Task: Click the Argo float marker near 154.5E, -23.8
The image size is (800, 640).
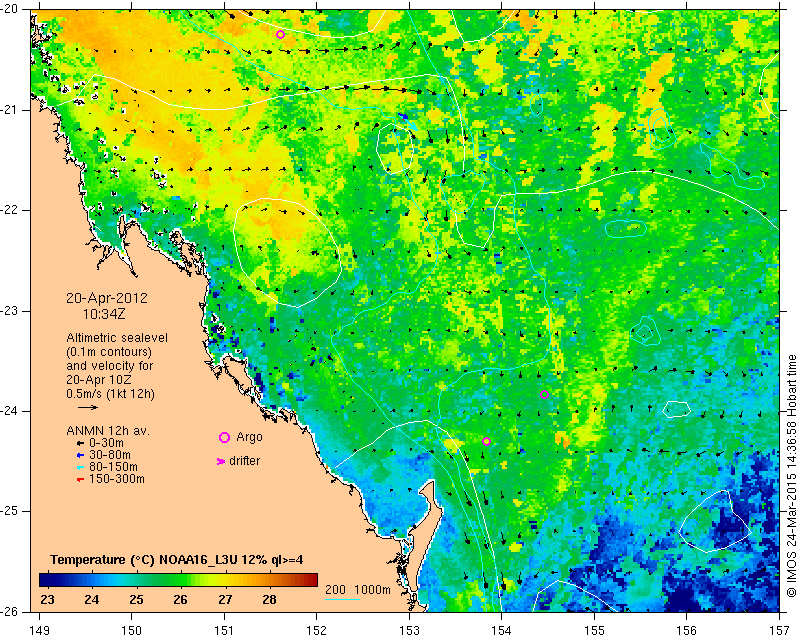Action: coord(544,394)
